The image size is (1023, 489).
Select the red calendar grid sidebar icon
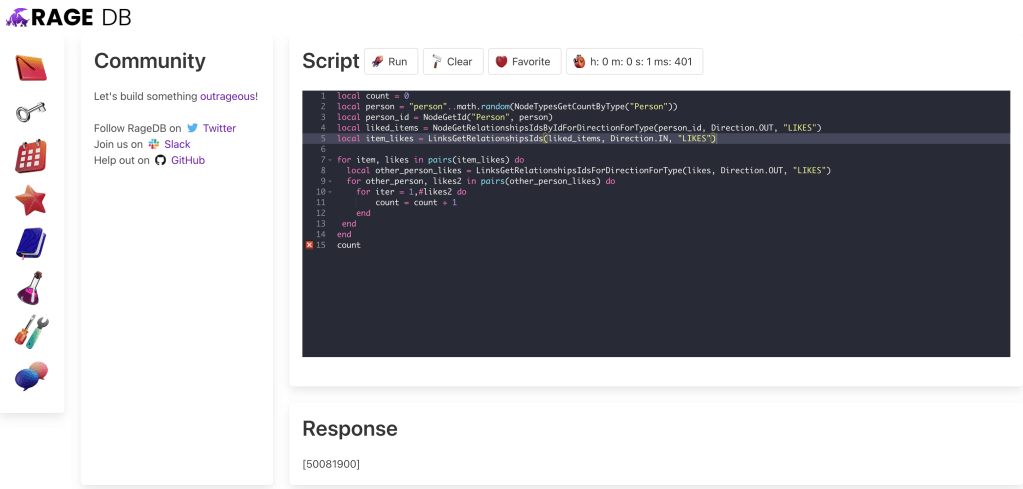coord(31,156)
